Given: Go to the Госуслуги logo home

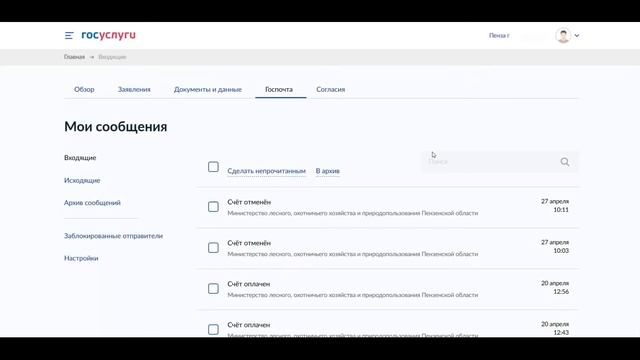Looking at the screenshot, I should coord(109,35).
